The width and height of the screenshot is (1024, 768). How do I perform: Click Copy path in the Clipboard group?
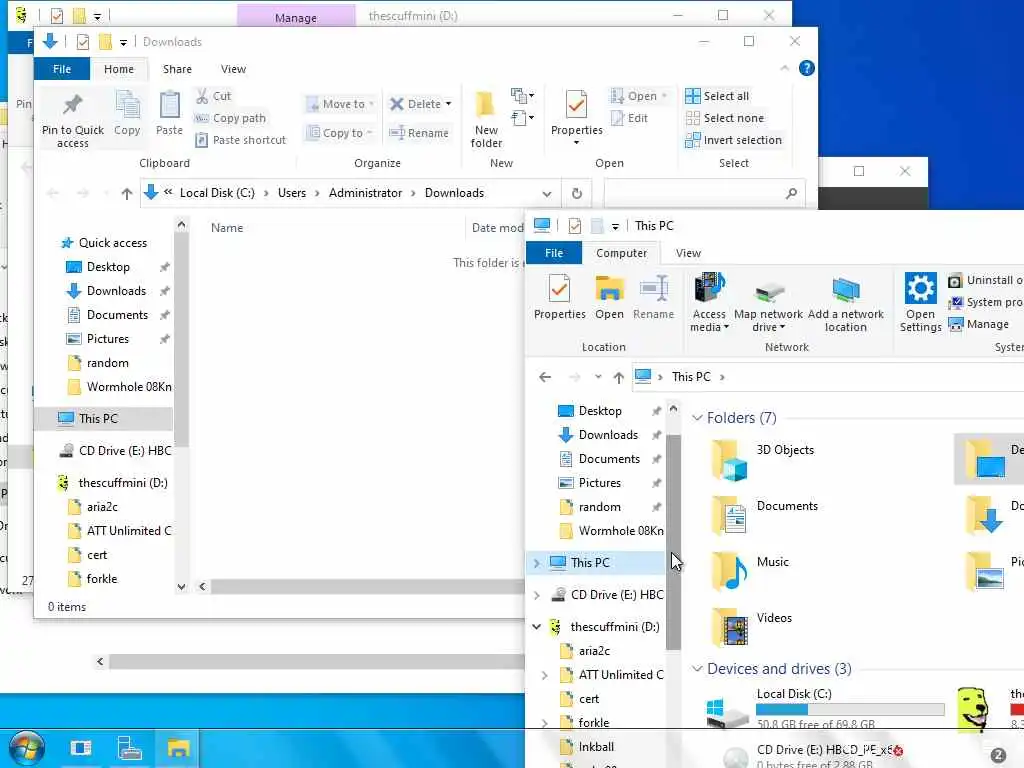click(x=231, y=118)
